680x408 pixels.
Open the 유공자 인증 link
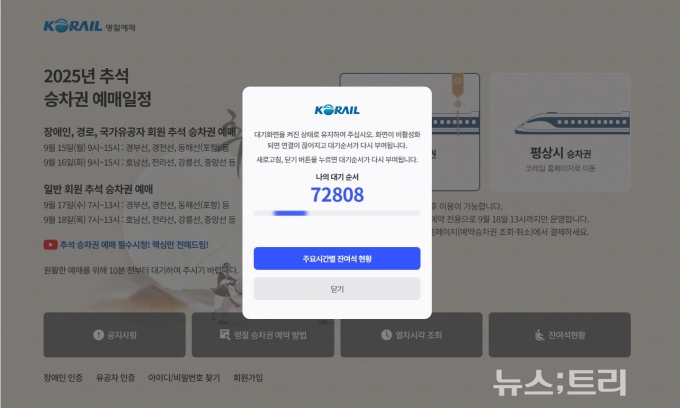(x=115, y=378)
